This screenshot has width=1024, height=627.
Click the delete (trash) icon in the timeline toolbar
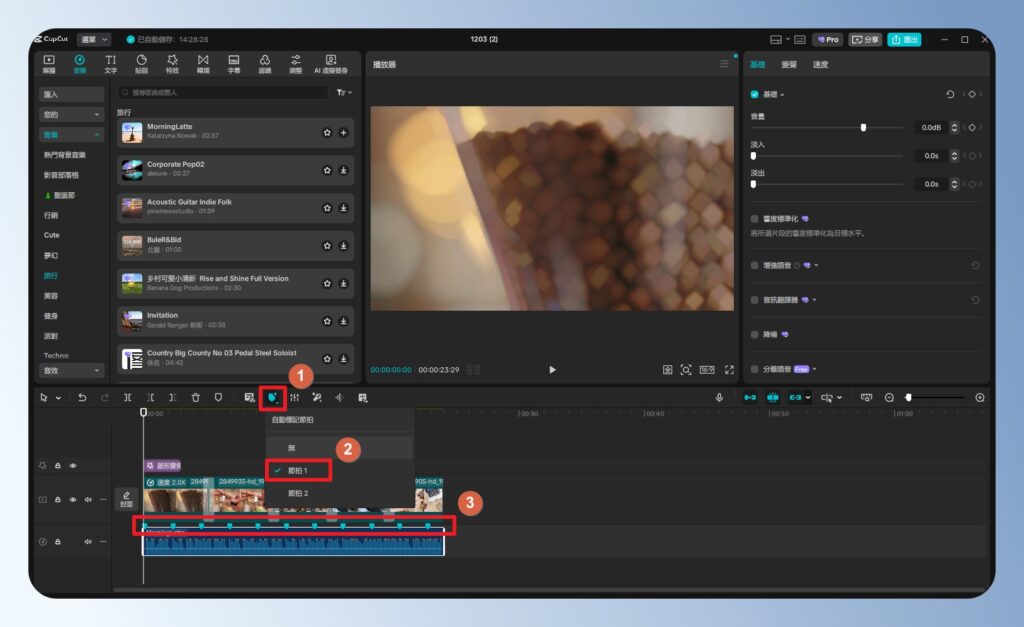pos(195,397)
